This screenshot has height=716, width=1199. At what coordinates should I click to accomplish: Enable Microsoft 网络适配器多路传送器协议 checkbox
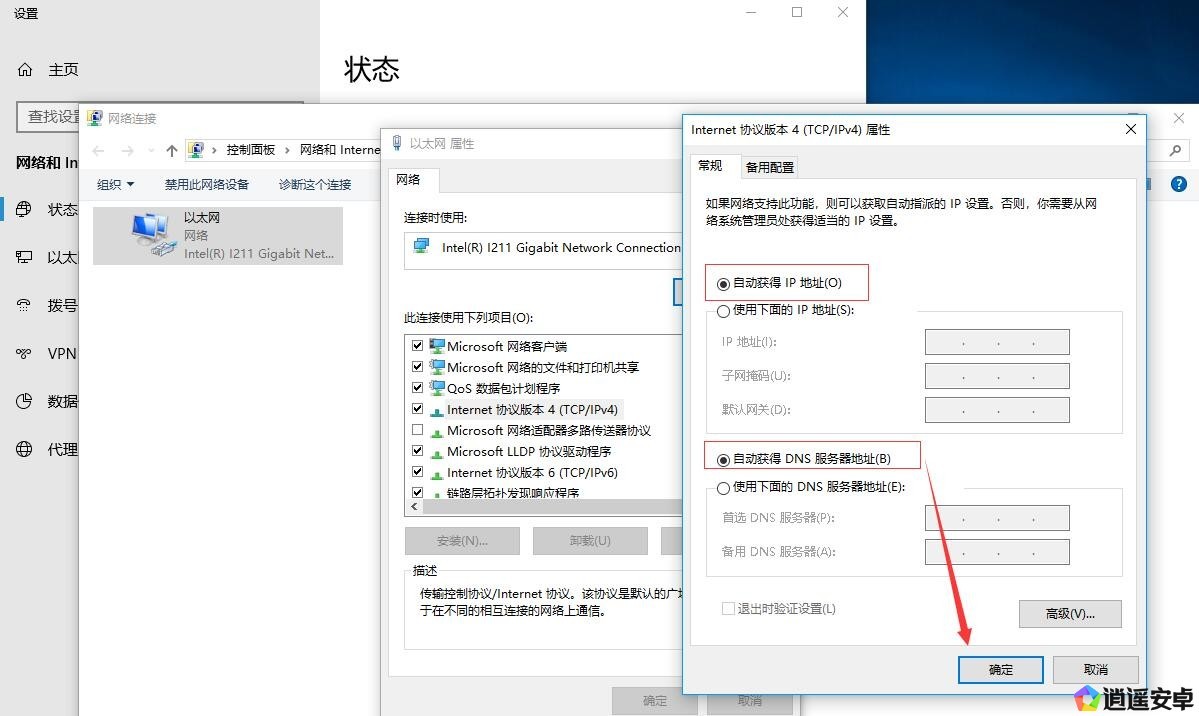coord(417,430)
